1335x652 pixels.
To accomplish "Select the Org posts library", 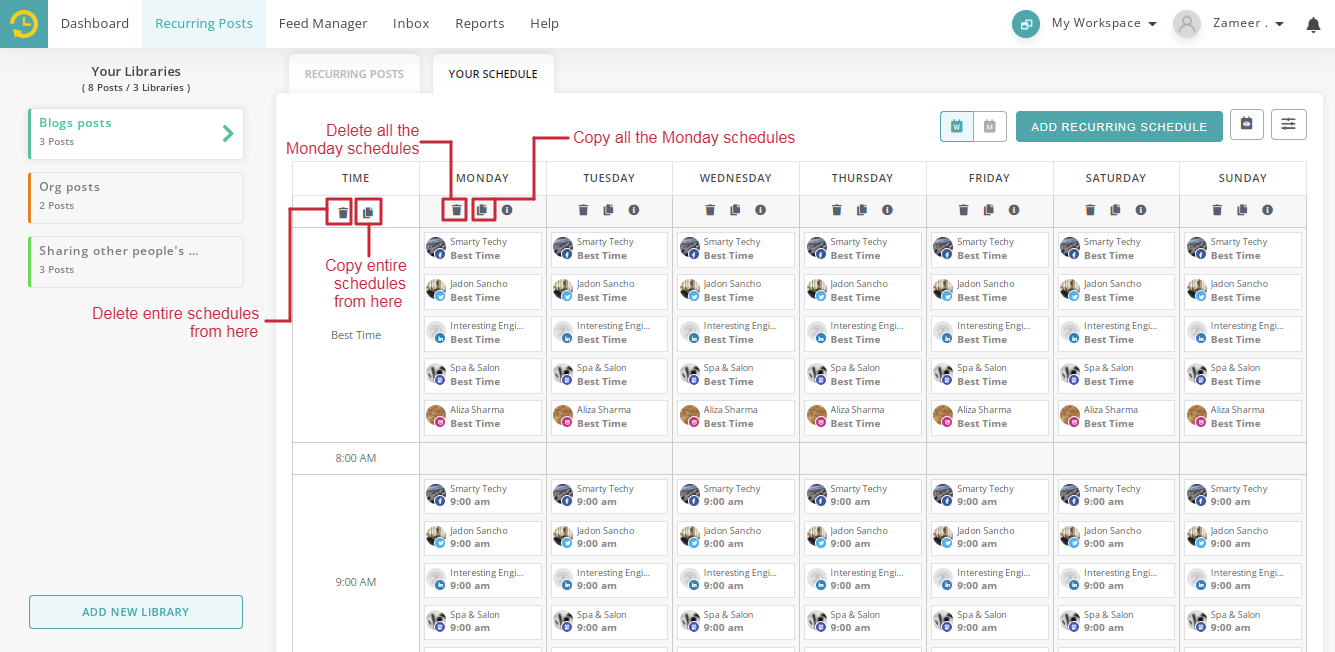I will (x=136, y=197).
